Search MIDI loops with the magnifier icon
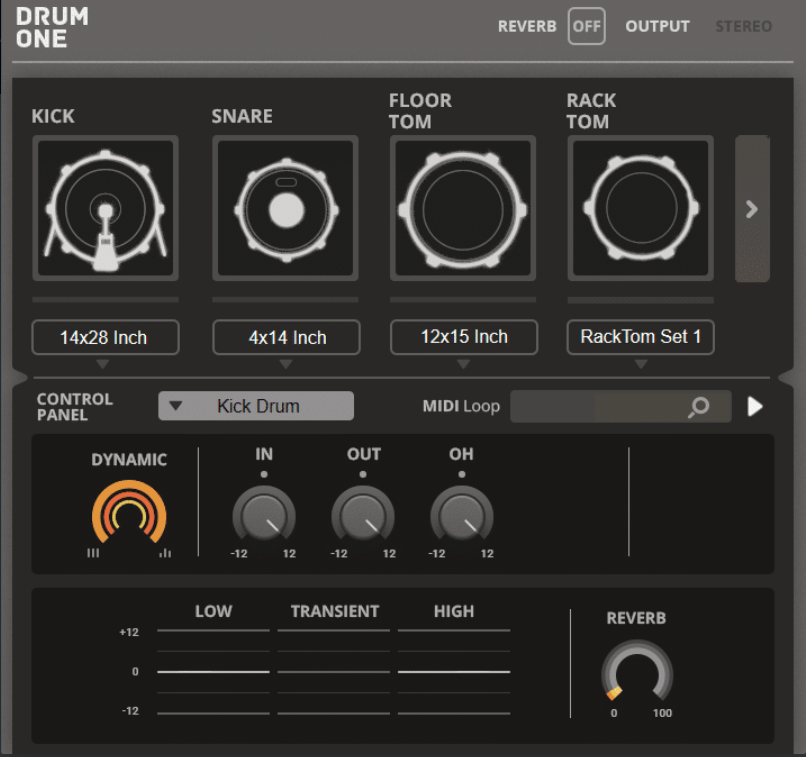This screenshot has width=806, height=757. pos(699,407)
